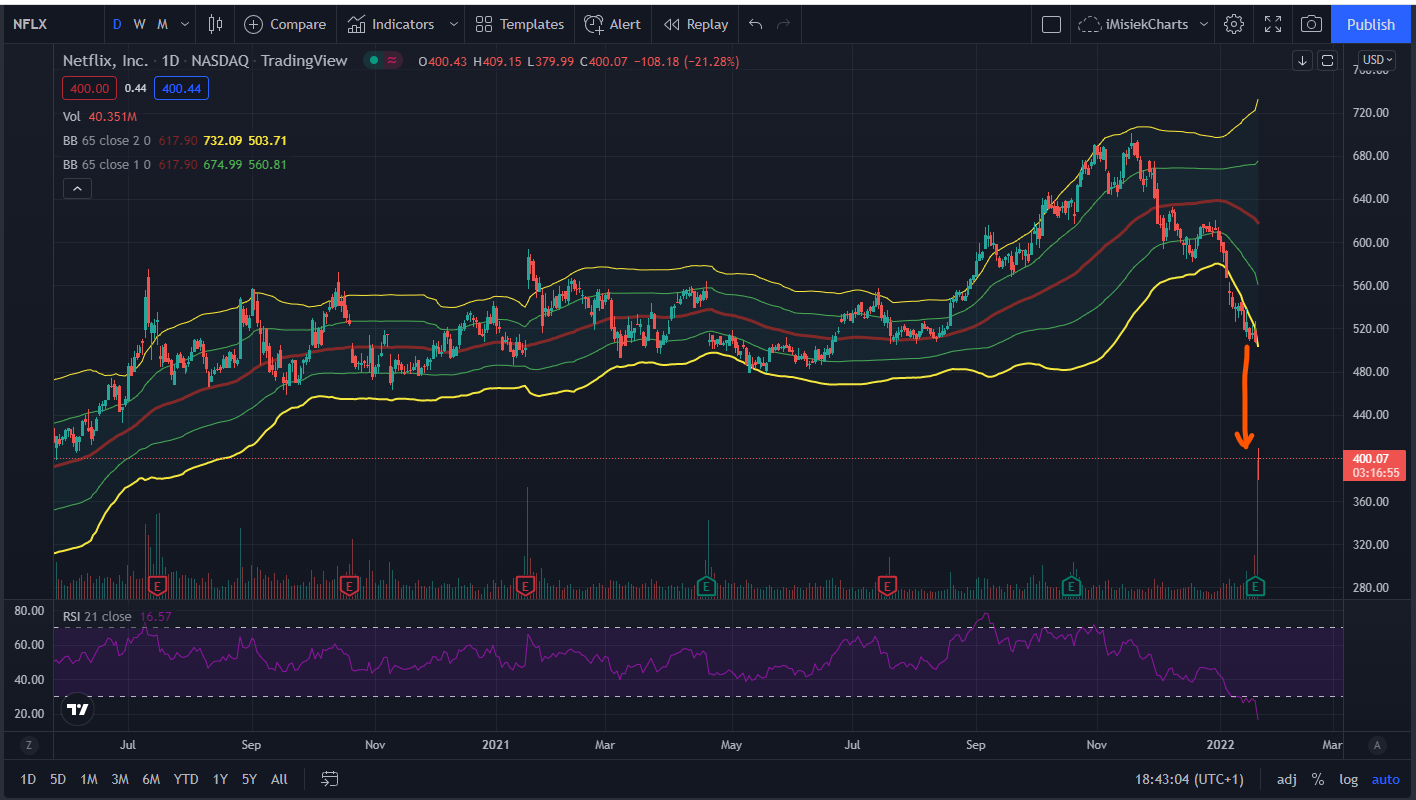The image size is (1416, 800).
Task: Open chart settings gear
Action: (x=1234, y=24)
